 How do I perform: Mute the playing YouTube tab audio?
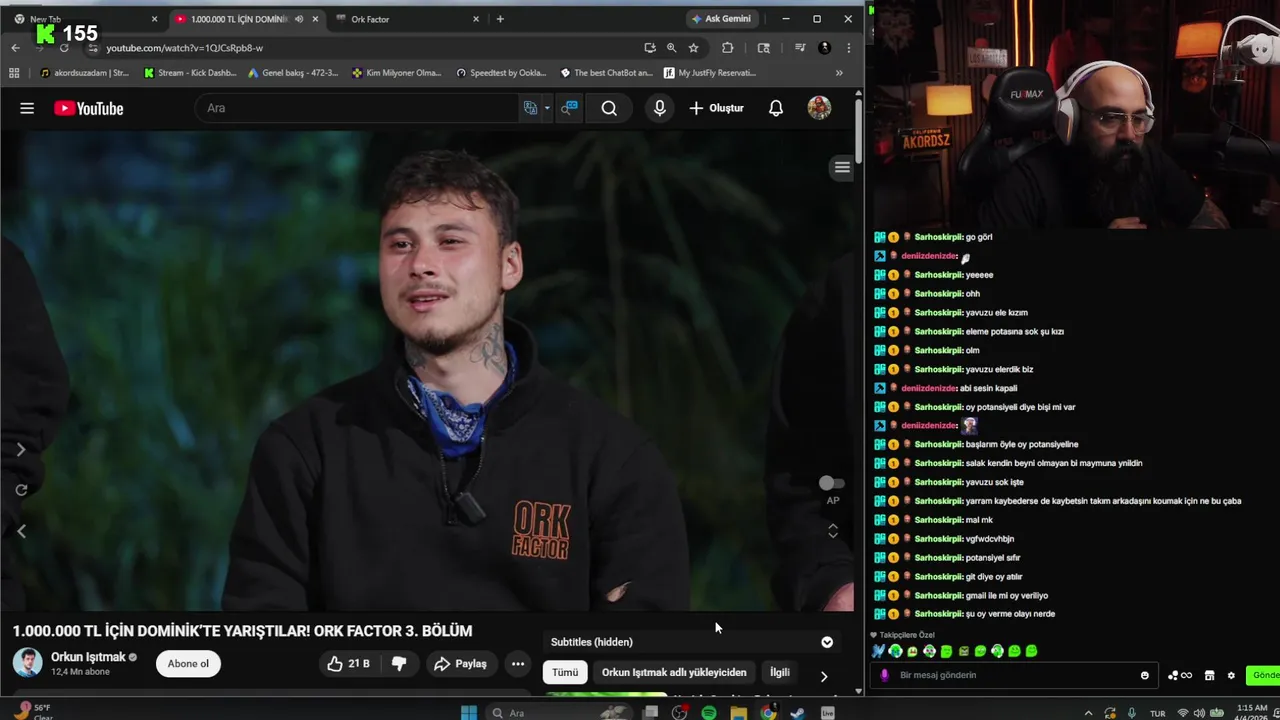pos(298,19)
